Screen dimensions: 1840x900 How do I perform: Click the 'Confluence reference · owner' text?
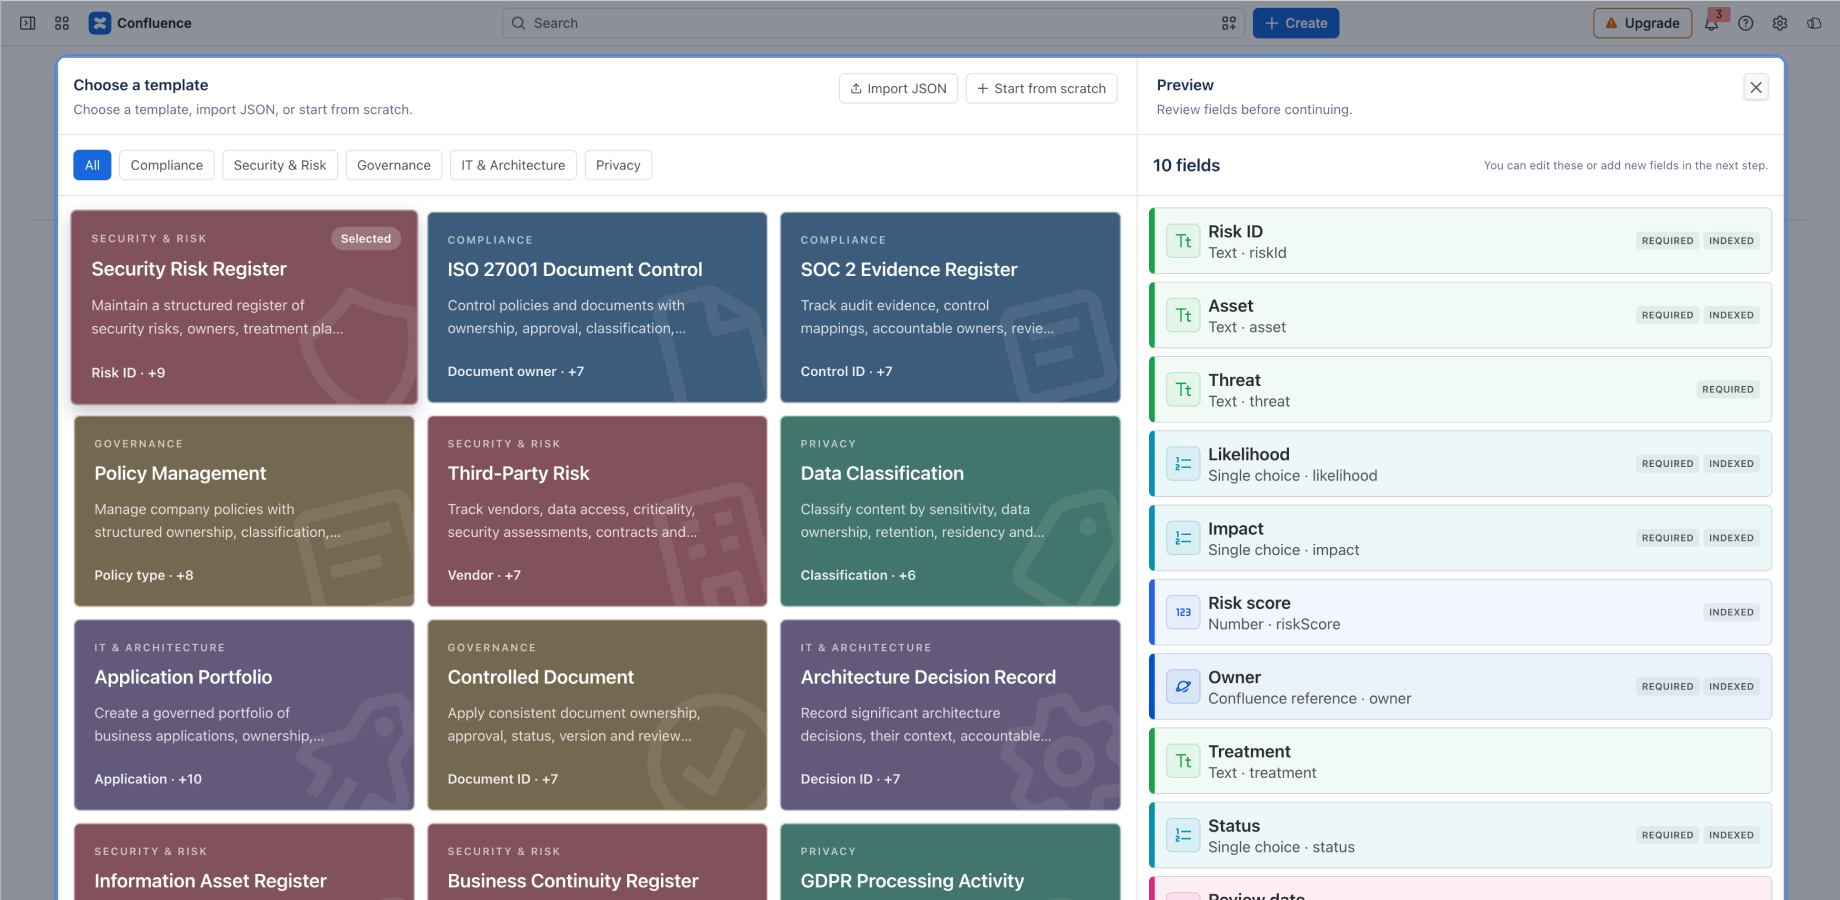pos(1310,698)
